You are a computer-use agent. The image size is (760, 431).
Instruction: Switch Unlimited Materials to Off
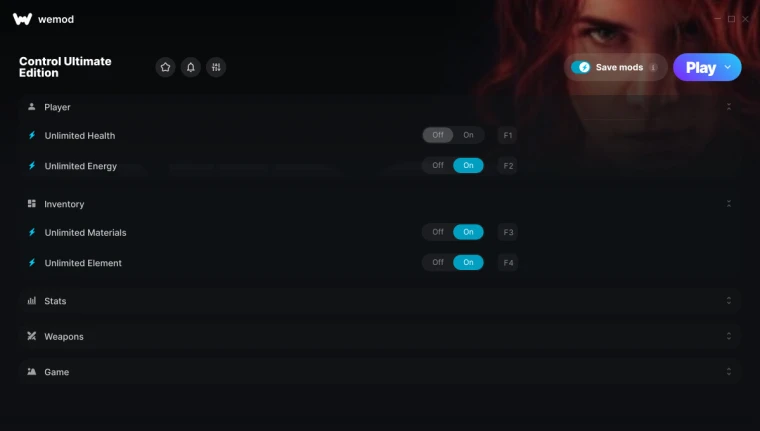tap(438, 232)
